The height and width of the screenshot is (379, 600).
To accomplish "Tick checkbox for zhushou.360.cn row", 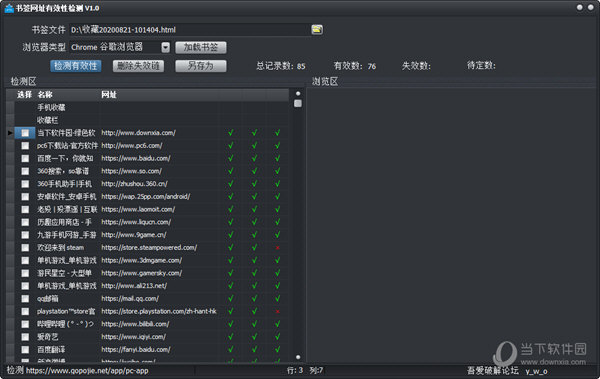I will (25, 184).
